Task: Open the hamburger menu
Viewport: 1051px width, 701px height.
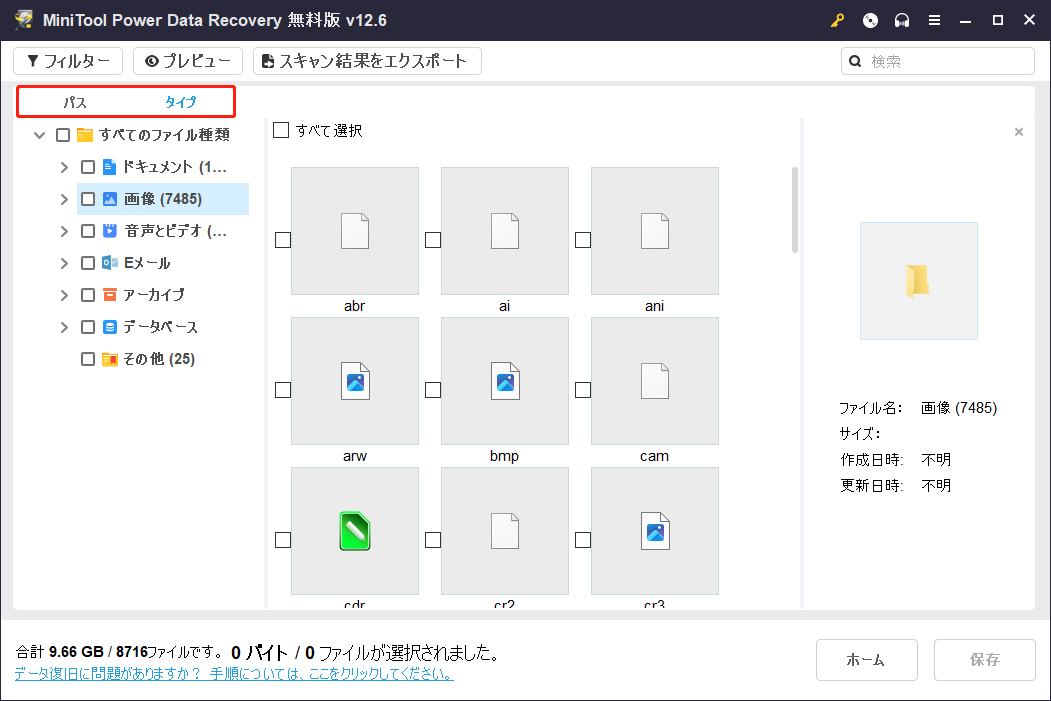Action: (x=935, y=19)
